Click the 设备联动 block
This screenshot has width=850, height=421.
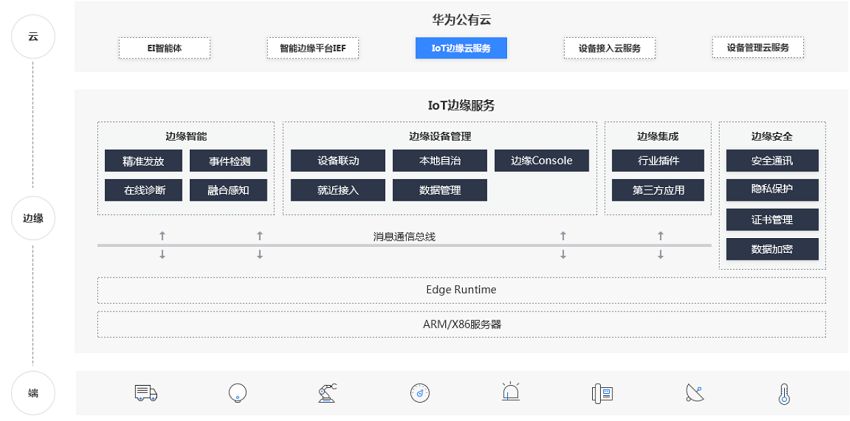tap(338, 161)
